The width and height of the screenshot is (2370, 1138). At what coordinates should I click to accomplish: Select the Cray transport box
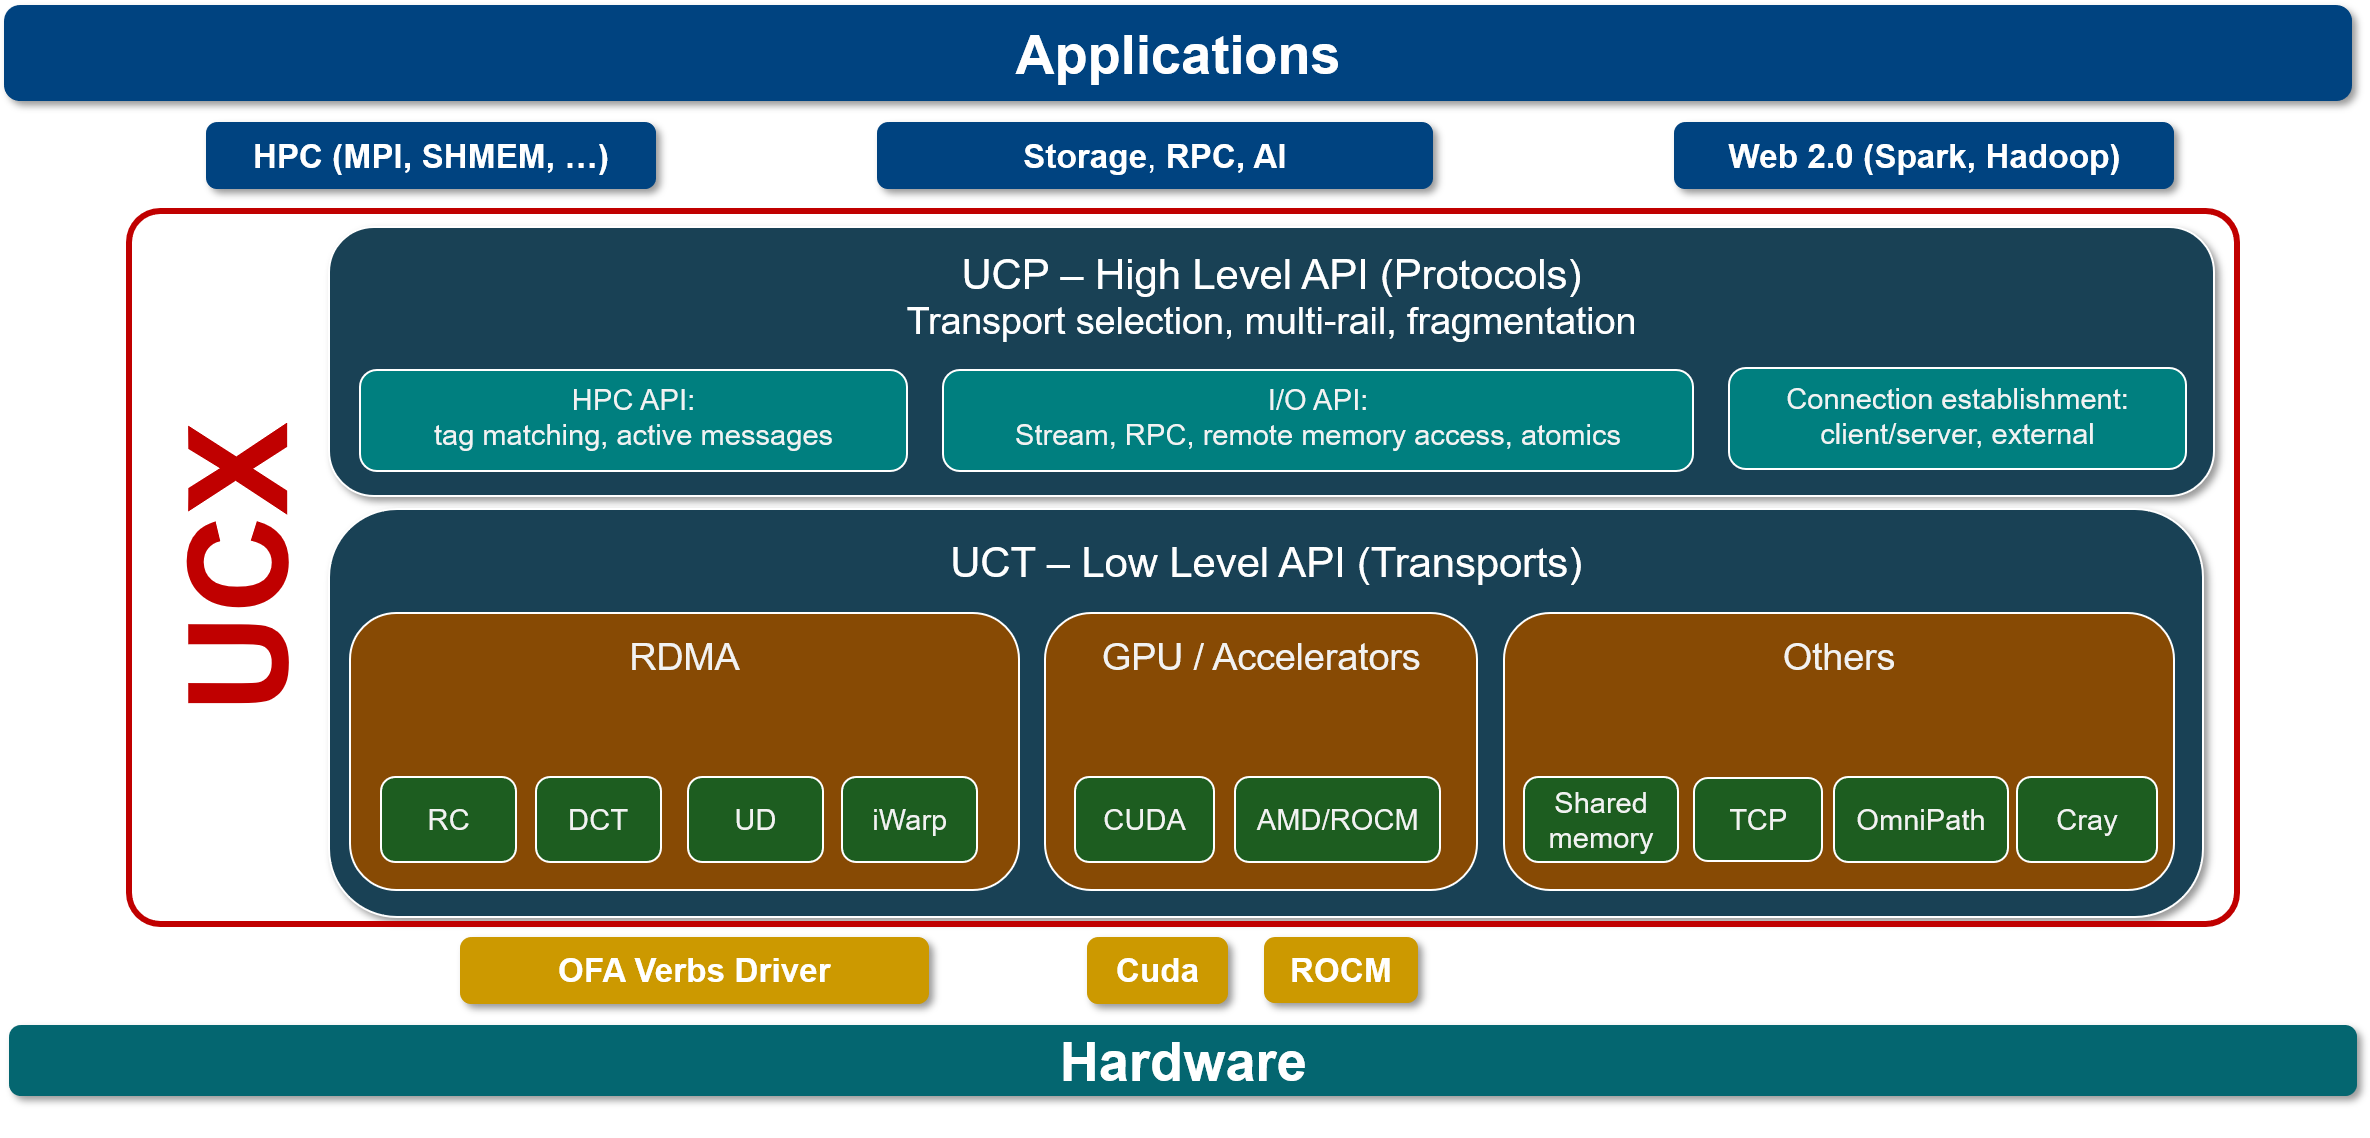point(2086,819)
